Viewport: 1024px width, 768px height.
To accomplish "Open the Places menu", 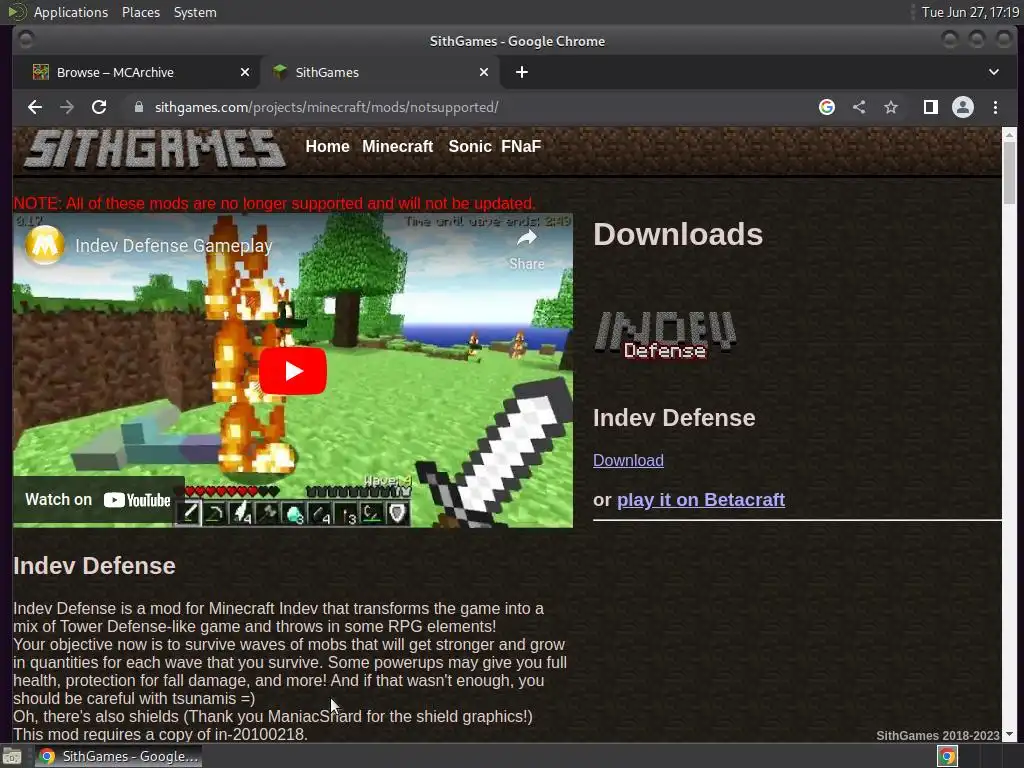I will click(x=141, y=12).
